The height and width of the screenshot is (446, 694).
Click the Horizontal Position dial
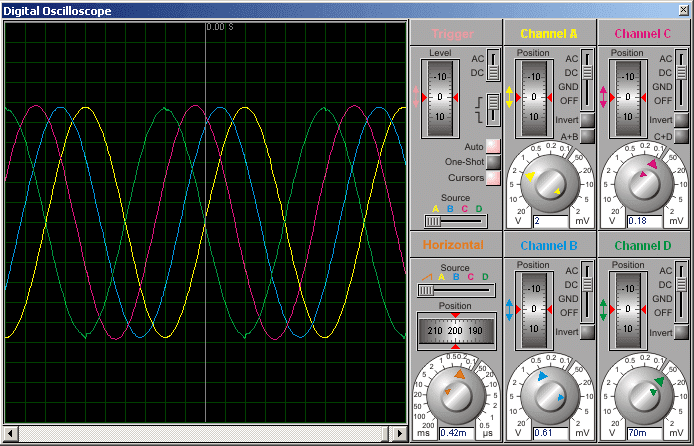coord(456,331)
